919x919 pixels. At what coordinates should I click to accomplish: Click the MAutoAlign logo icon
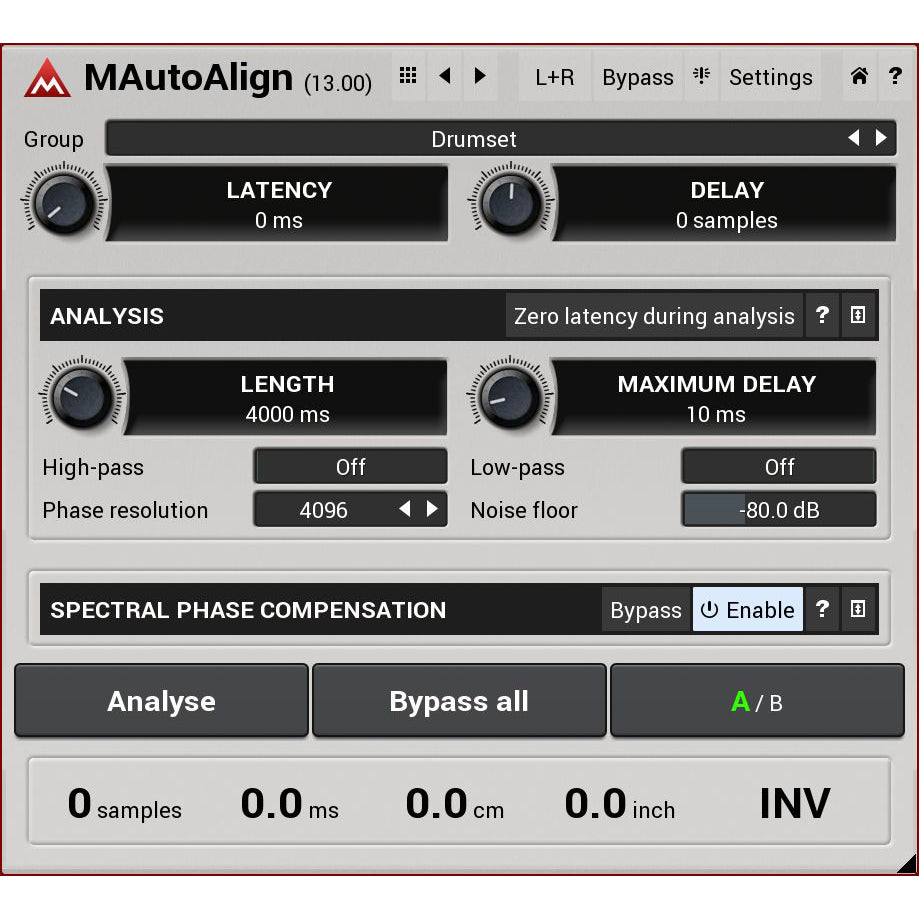(x=47, y=78)
